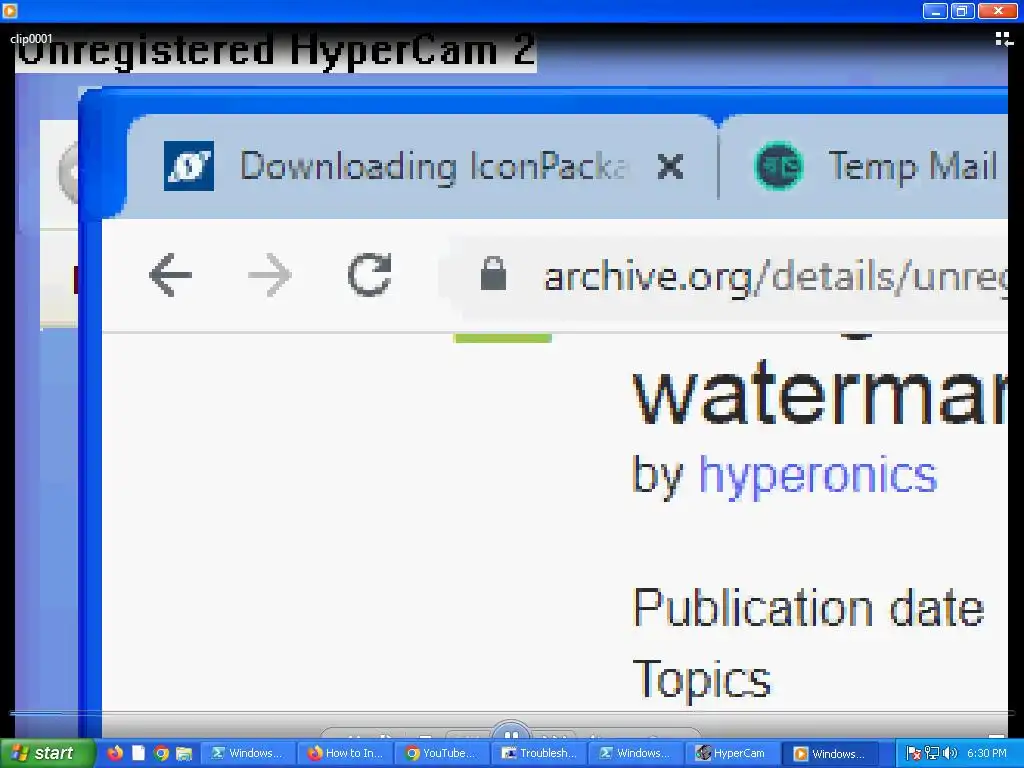Viewport: 1024px width, 768px height.
Task: Click the browser forward arrow
Action: pos(270,275)
